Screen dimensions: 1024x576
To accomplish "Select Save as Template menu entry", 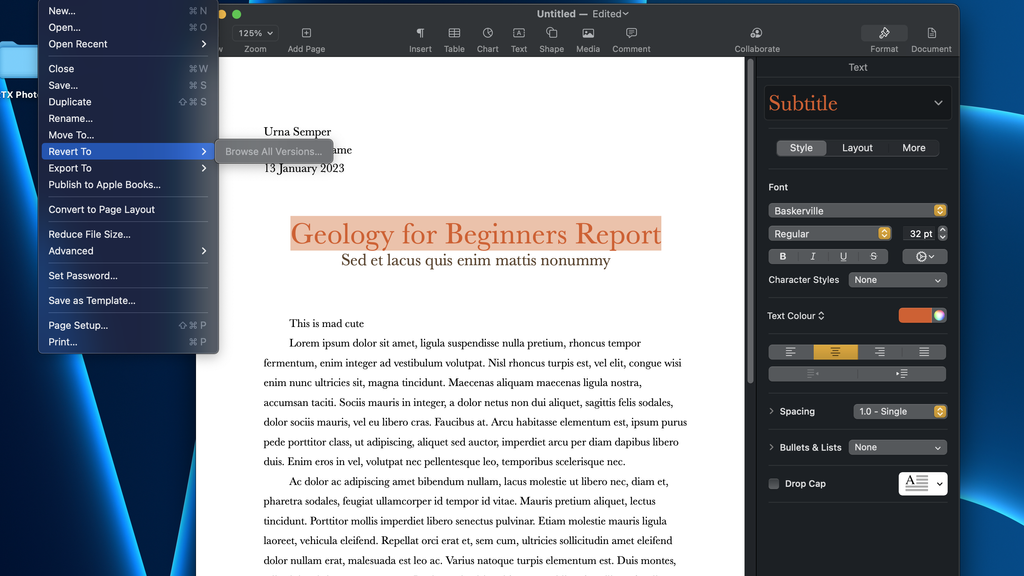I will coord(92,300).
